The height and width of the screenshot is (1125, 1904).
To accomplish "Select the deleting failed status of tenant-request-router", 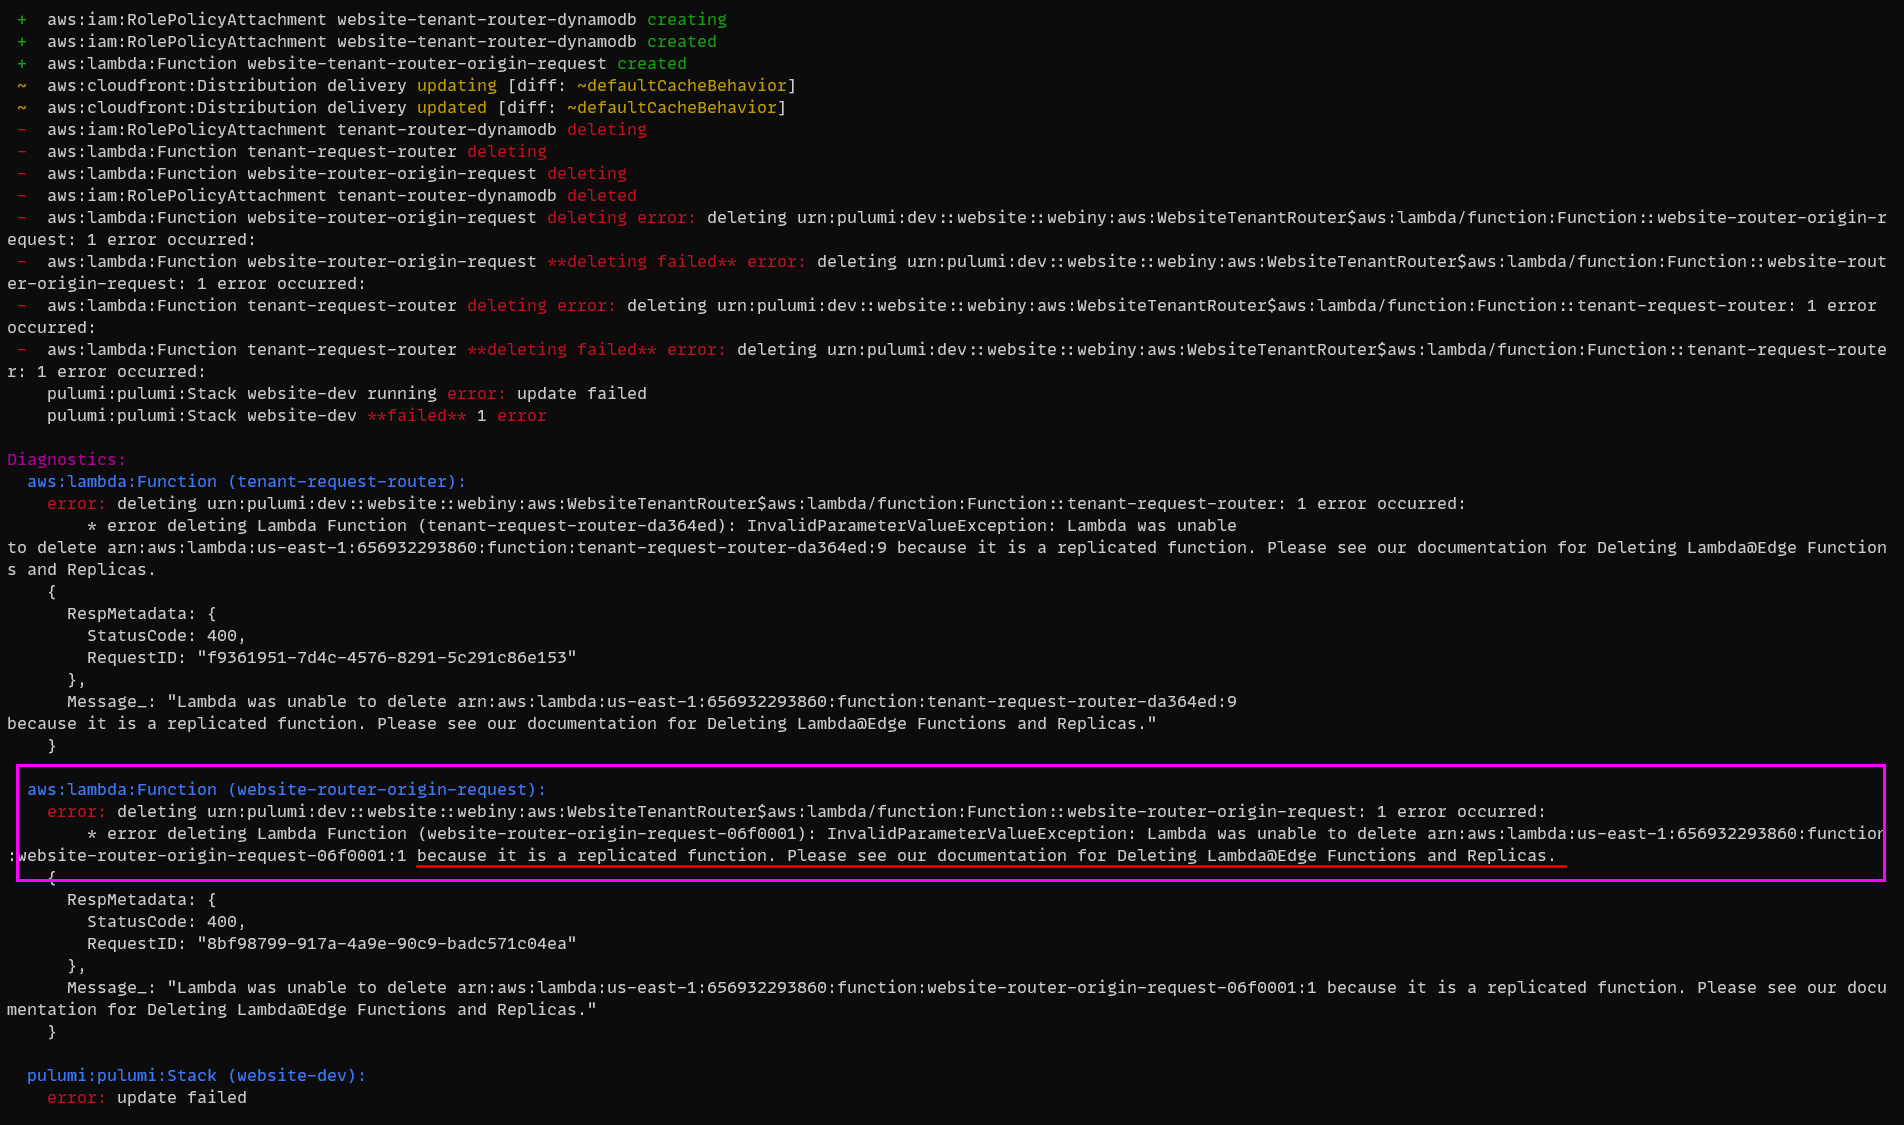I will [x=560, y=349].
